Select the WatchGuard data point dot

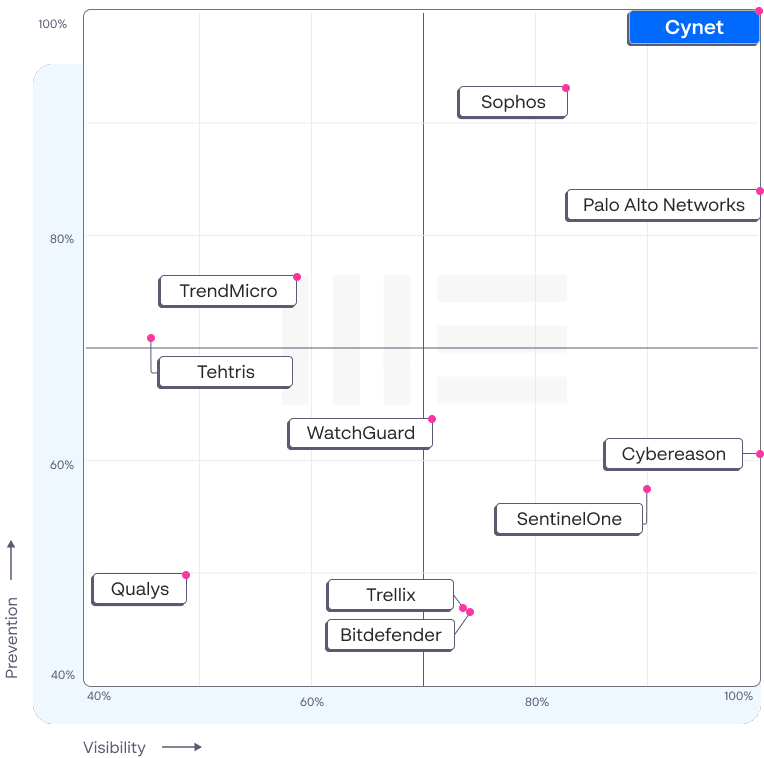pos(432,419)
